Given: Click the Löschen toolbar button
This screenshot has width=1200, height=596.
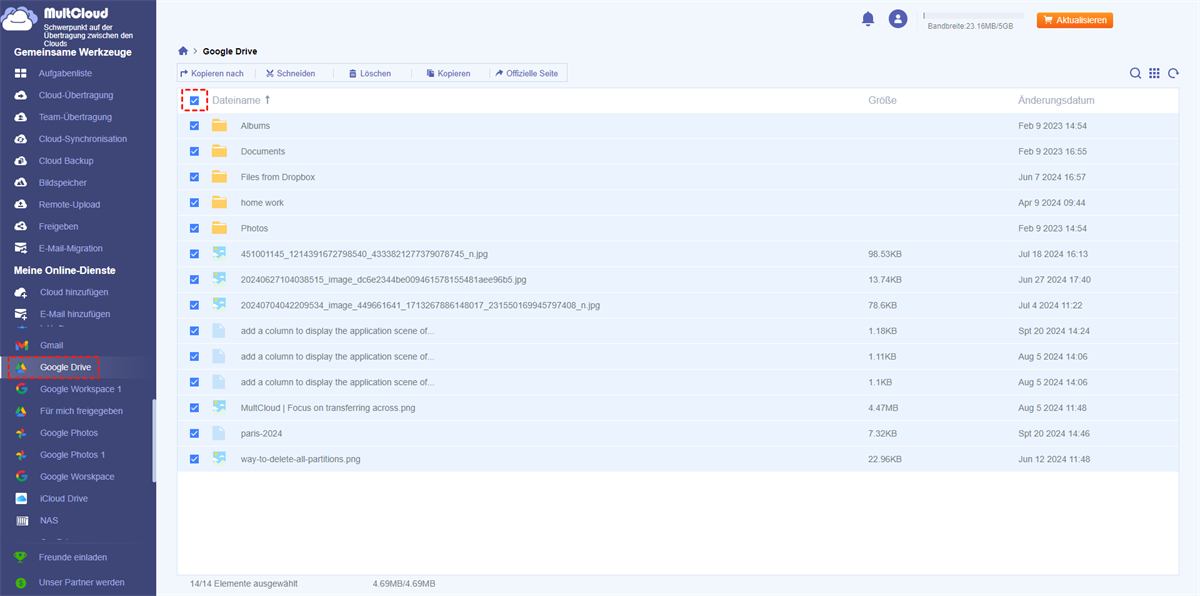Looking at the screenshot, I should [x=369, y=73].
